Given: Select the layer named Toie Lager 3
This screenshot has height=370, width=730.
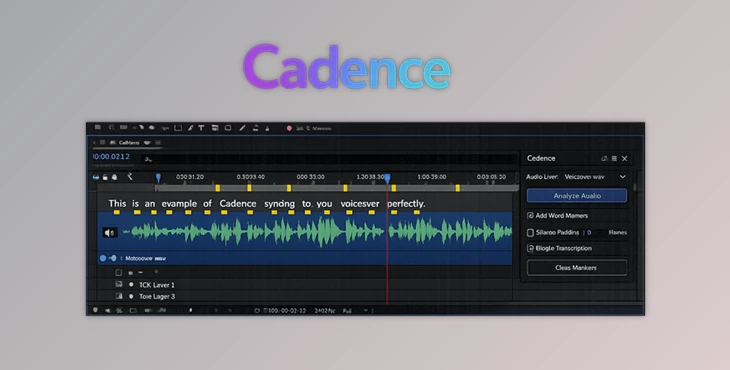Looking at the screenshot, I should point(157,296).
